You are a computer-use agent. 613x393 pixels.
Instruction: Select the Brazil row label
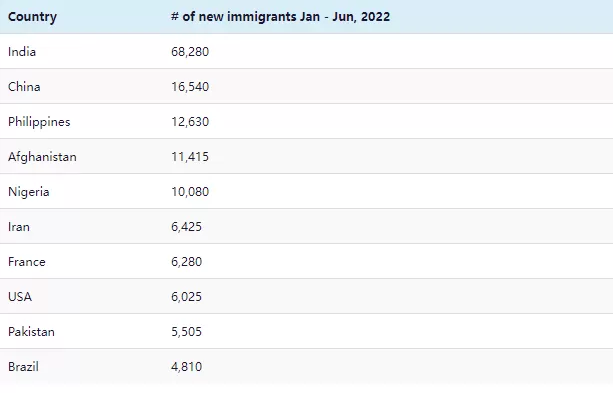[23, 367]
